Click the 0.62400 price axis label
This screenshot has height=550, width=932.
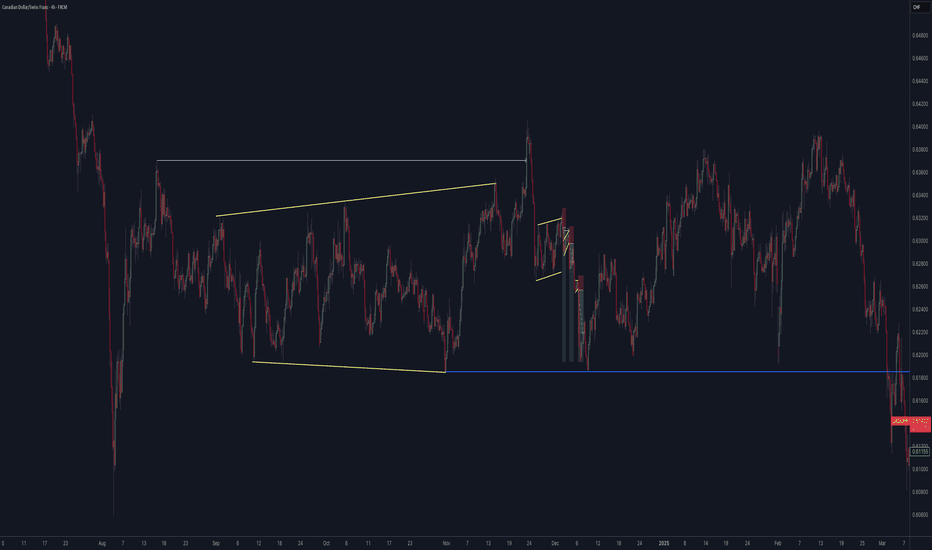920,309
